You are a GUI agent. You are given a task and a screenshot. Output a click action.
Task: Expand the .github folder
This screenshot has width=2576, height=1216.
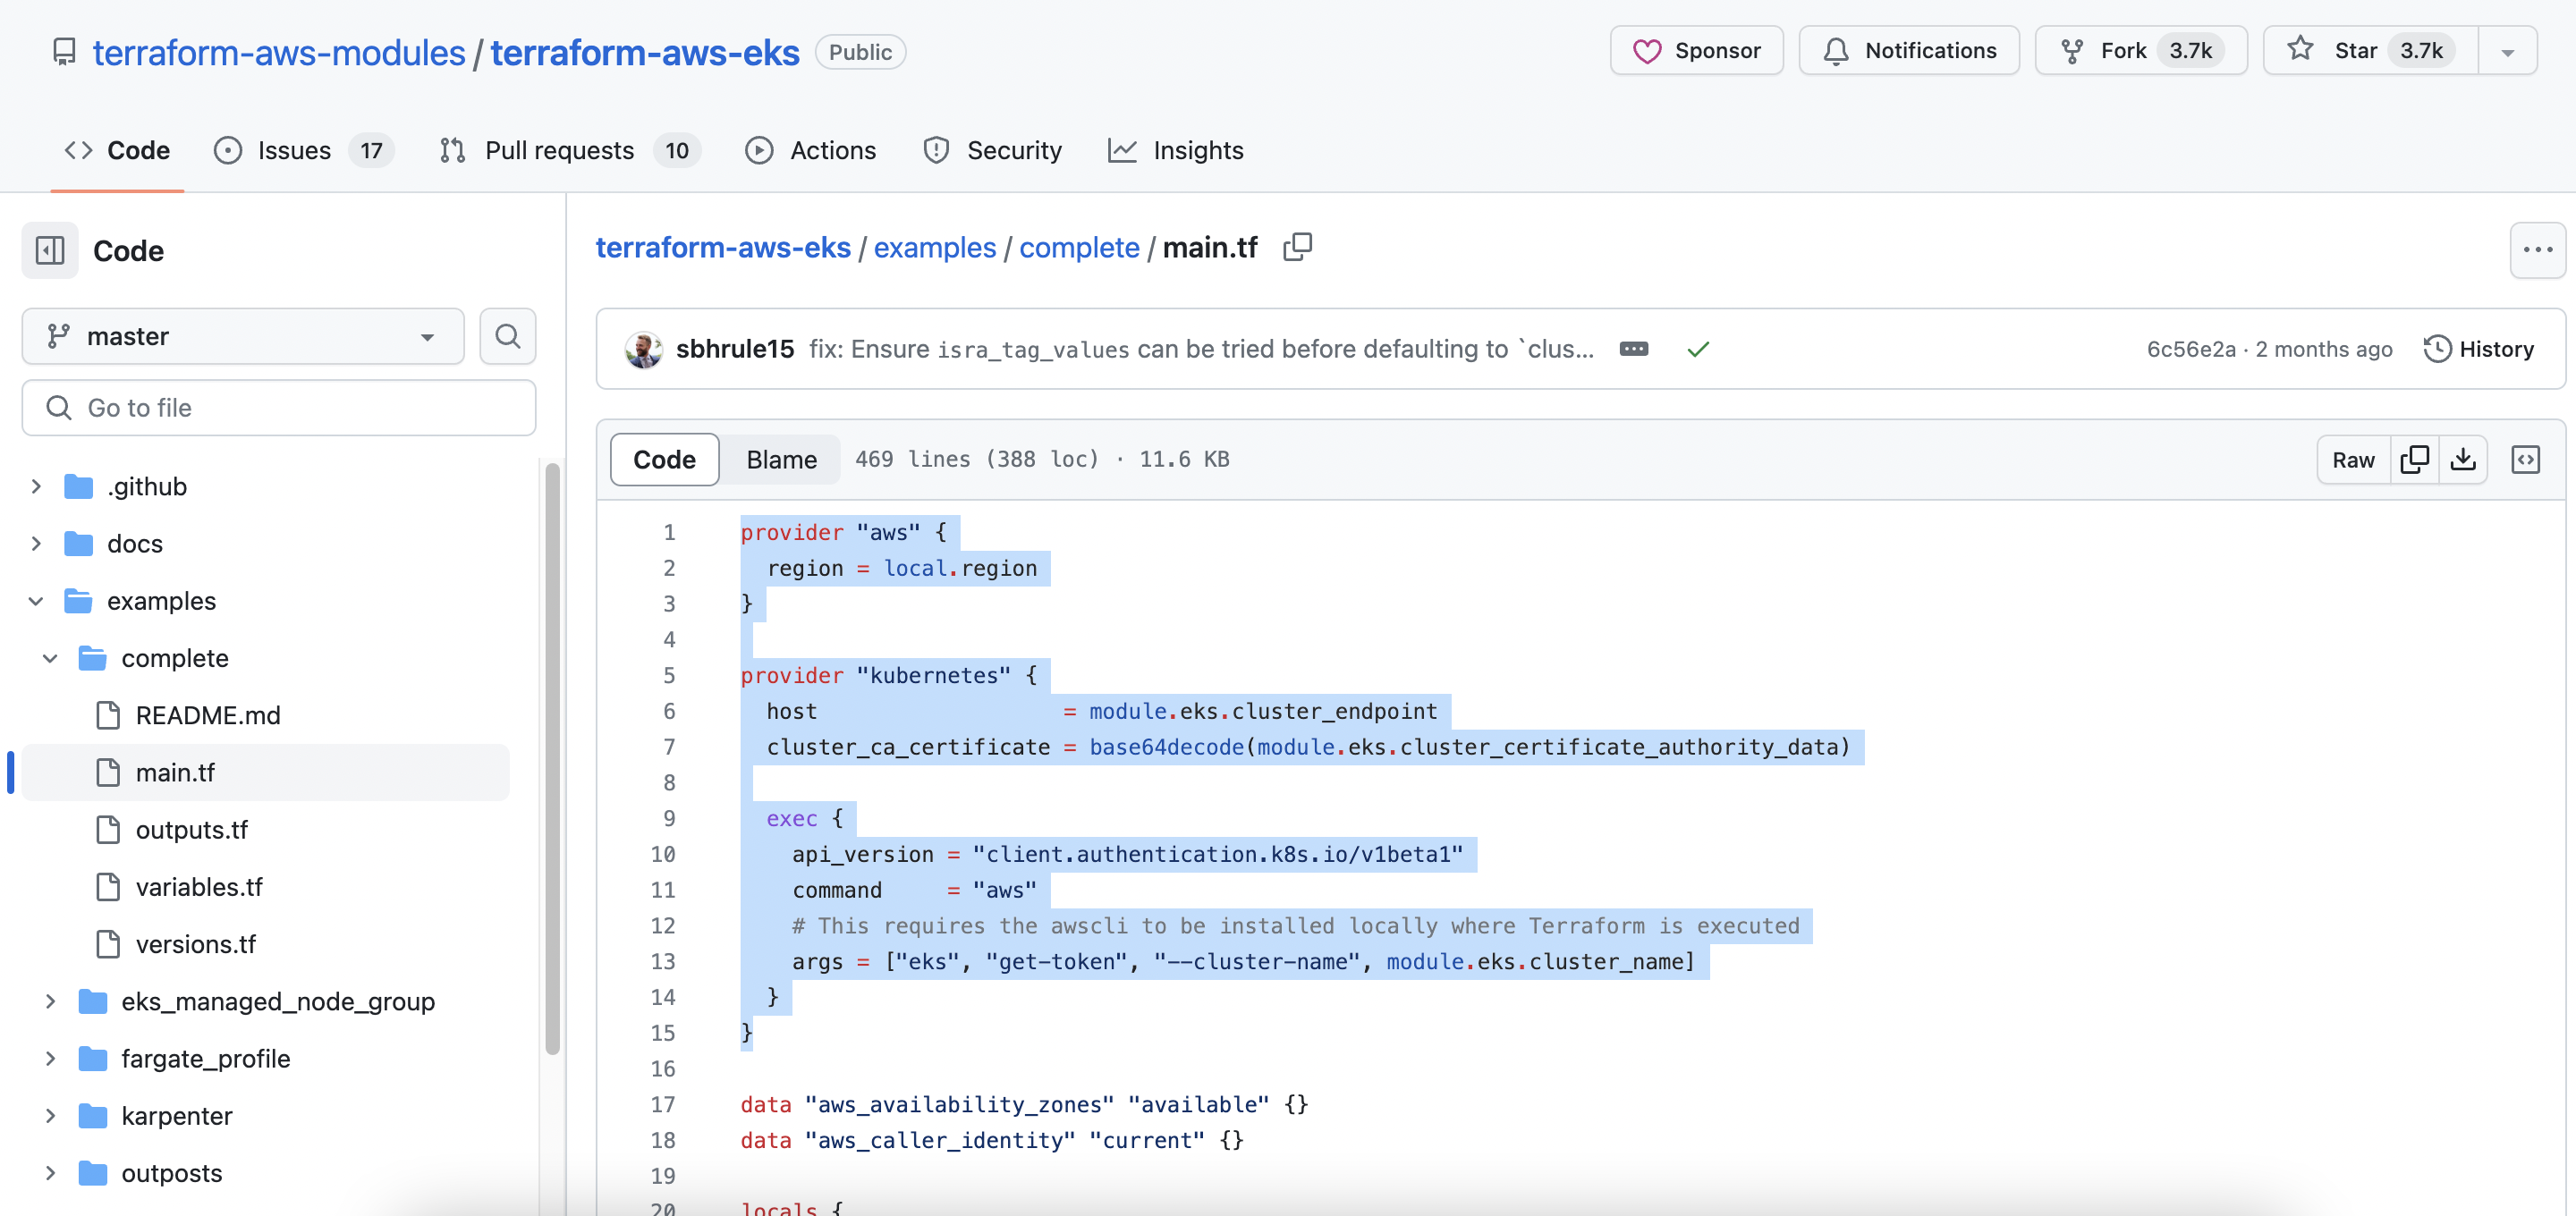coord(36,487)
